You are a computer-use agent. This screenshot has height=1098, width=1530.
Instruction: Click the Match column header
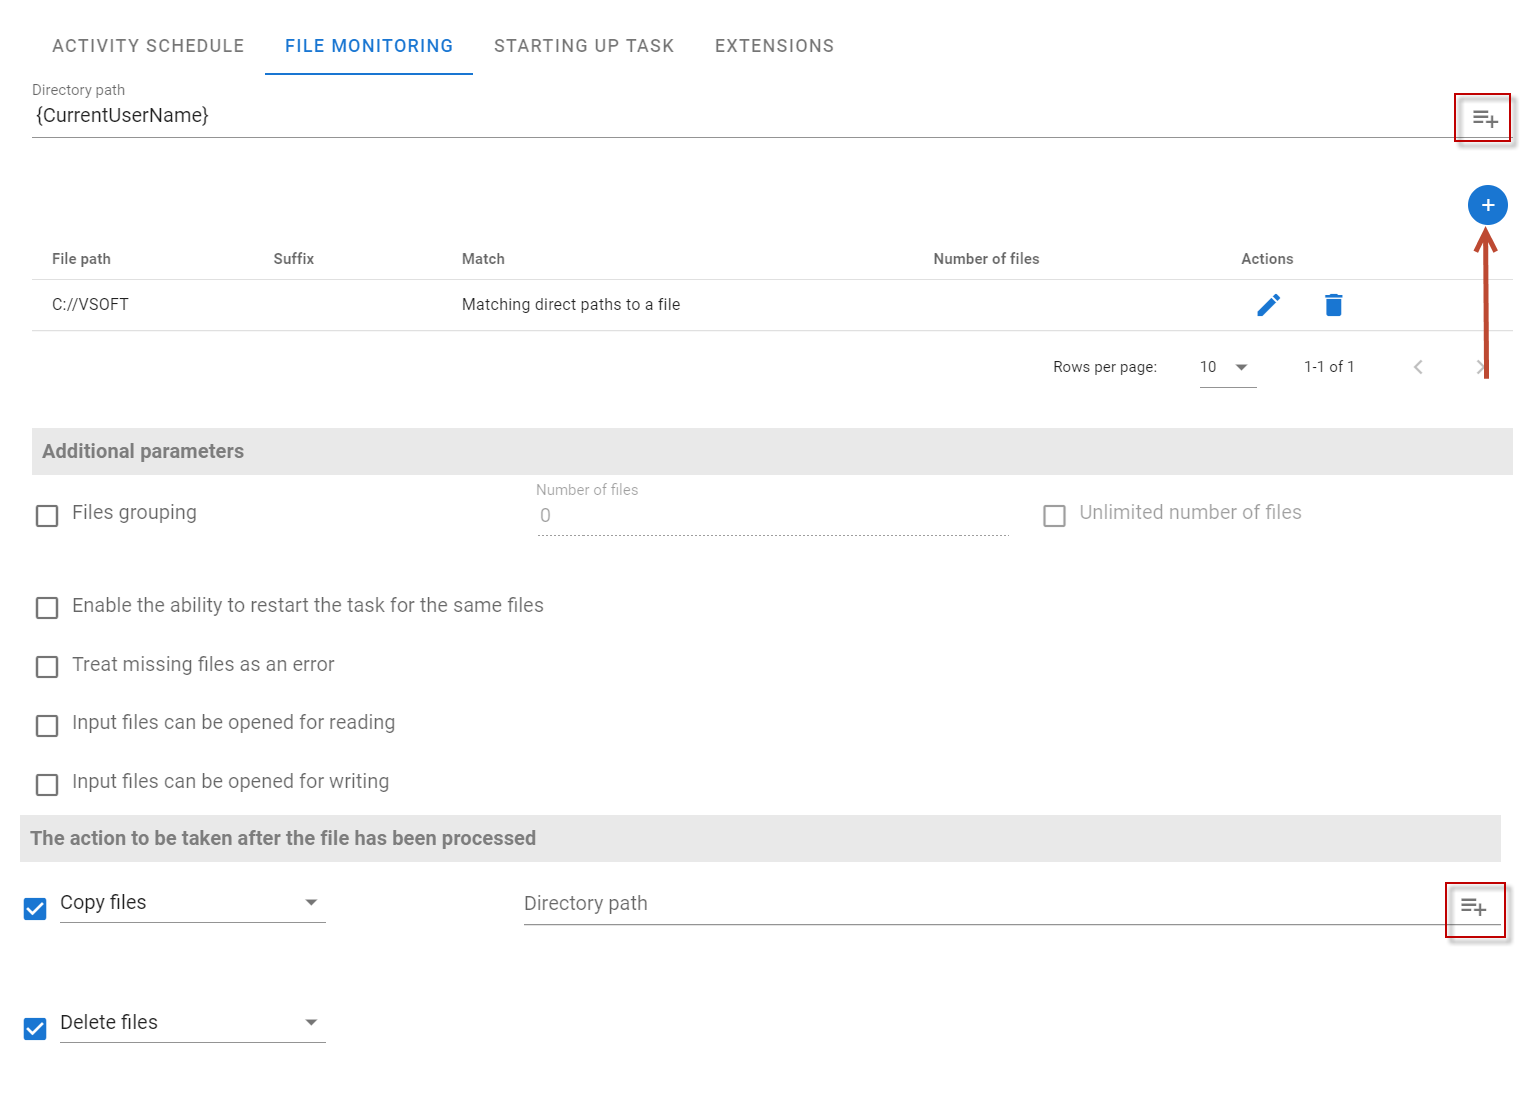tap(483, 259)
